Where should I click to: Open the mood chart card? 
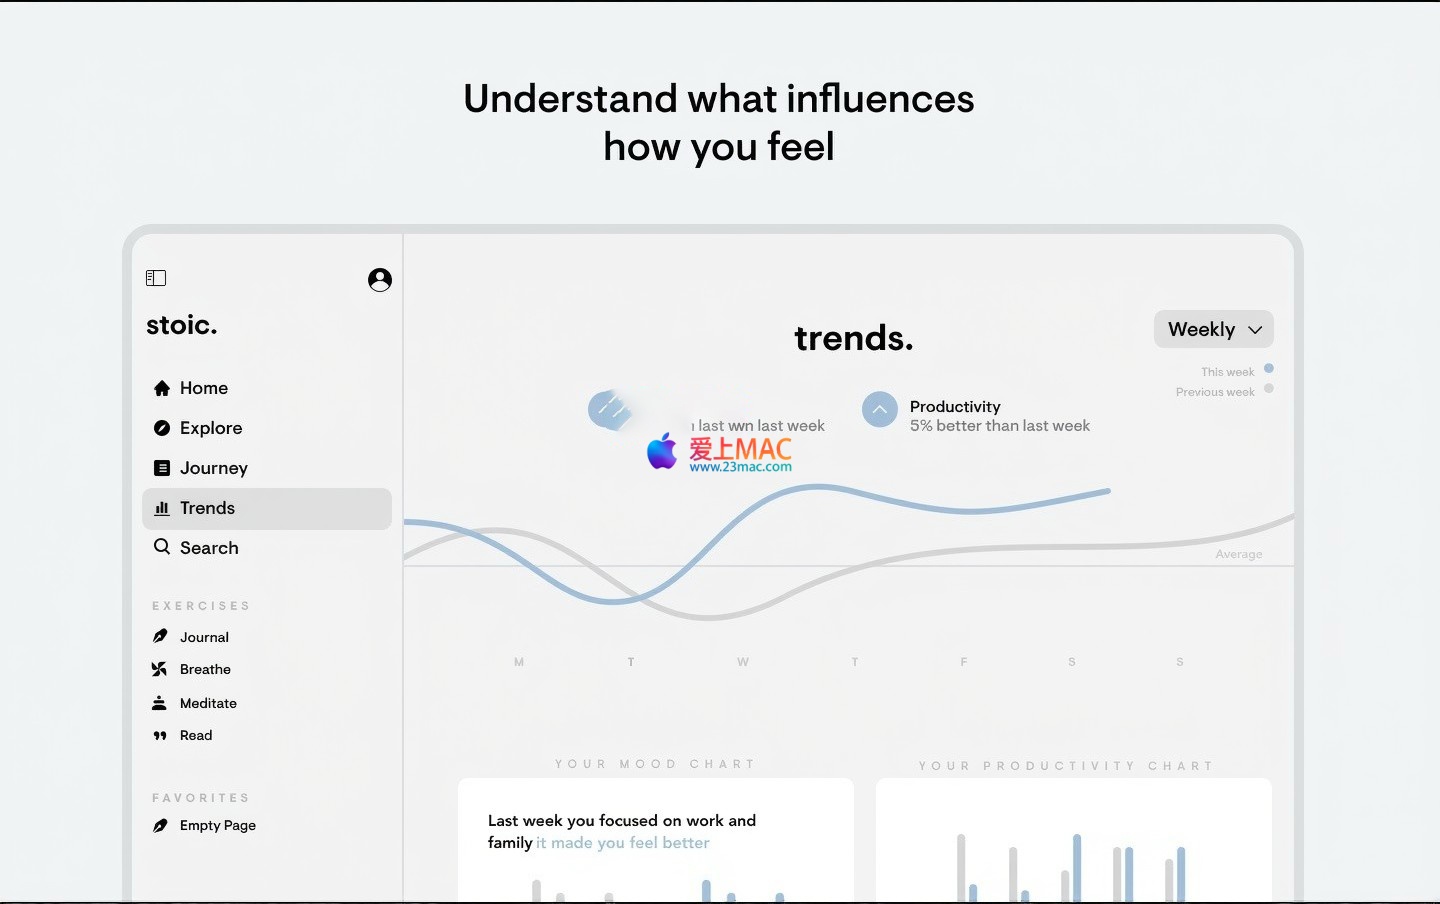pos(656,840)
